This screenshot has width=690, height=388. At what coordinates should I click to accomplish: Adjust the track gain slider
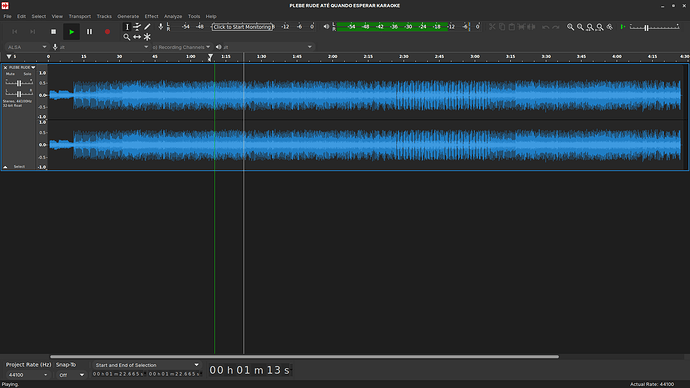pyautogui.click(x=19, y=83)
